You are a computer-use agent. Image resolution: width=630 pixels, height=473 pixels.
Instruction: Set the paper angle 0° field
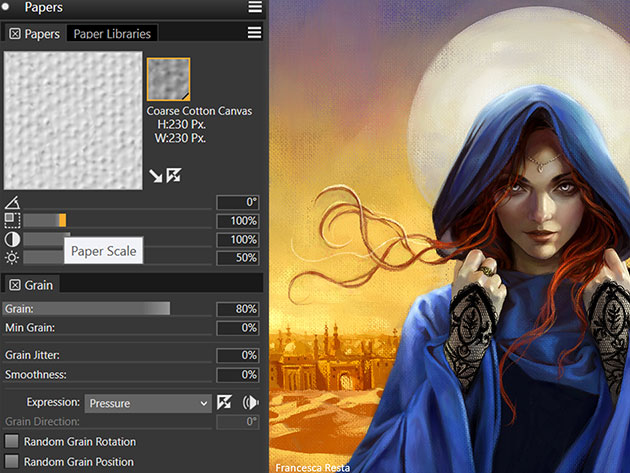[237, 202]
